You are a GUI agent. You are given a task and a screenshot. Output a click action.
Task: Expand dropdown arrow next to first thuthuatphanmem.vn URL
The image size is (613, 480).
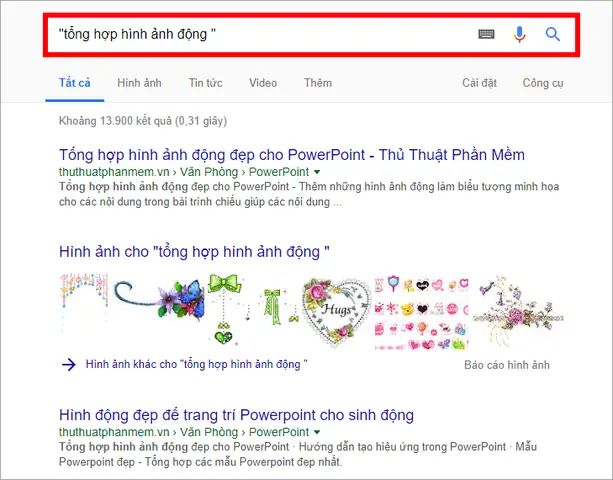click(x=317, y=172)
